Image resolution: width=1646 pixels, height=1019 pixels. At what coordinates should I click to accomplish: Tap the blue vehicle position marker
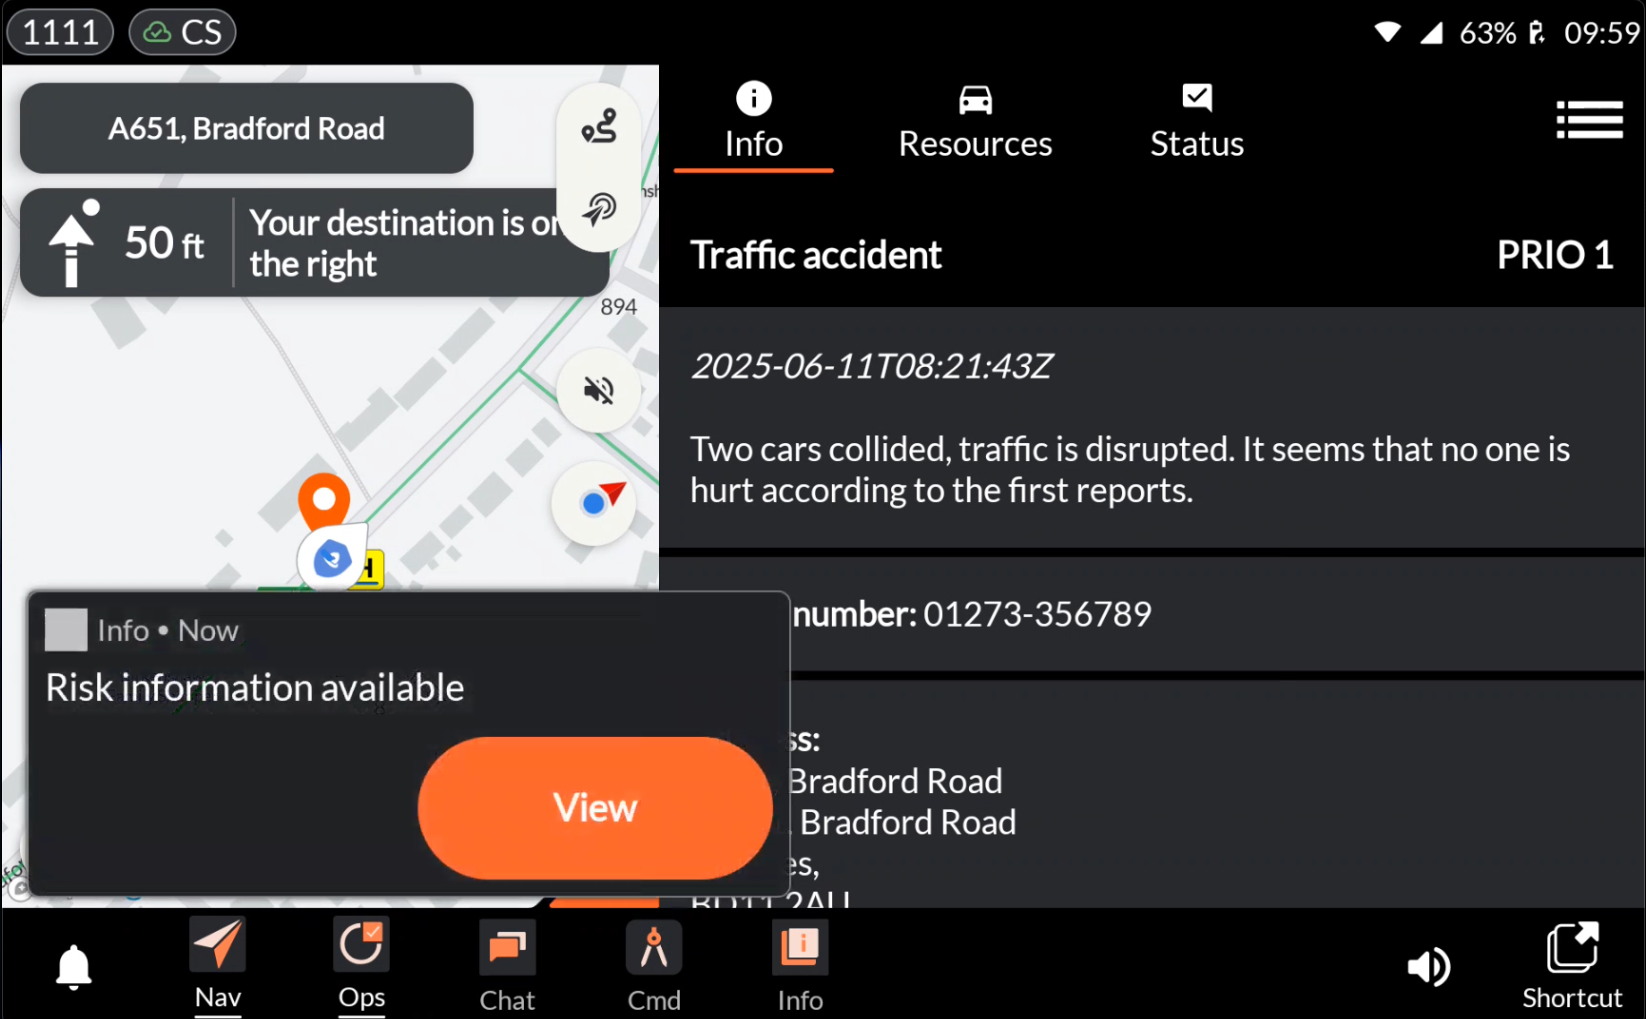pos(332,558)
